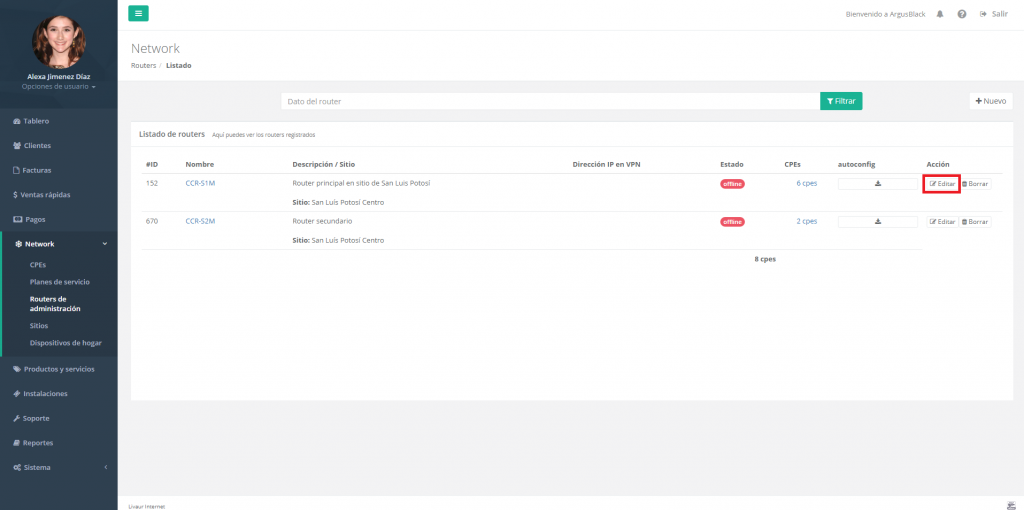
Task: Click the Dirección IP en VPN column header
Action: pos(606,165)
